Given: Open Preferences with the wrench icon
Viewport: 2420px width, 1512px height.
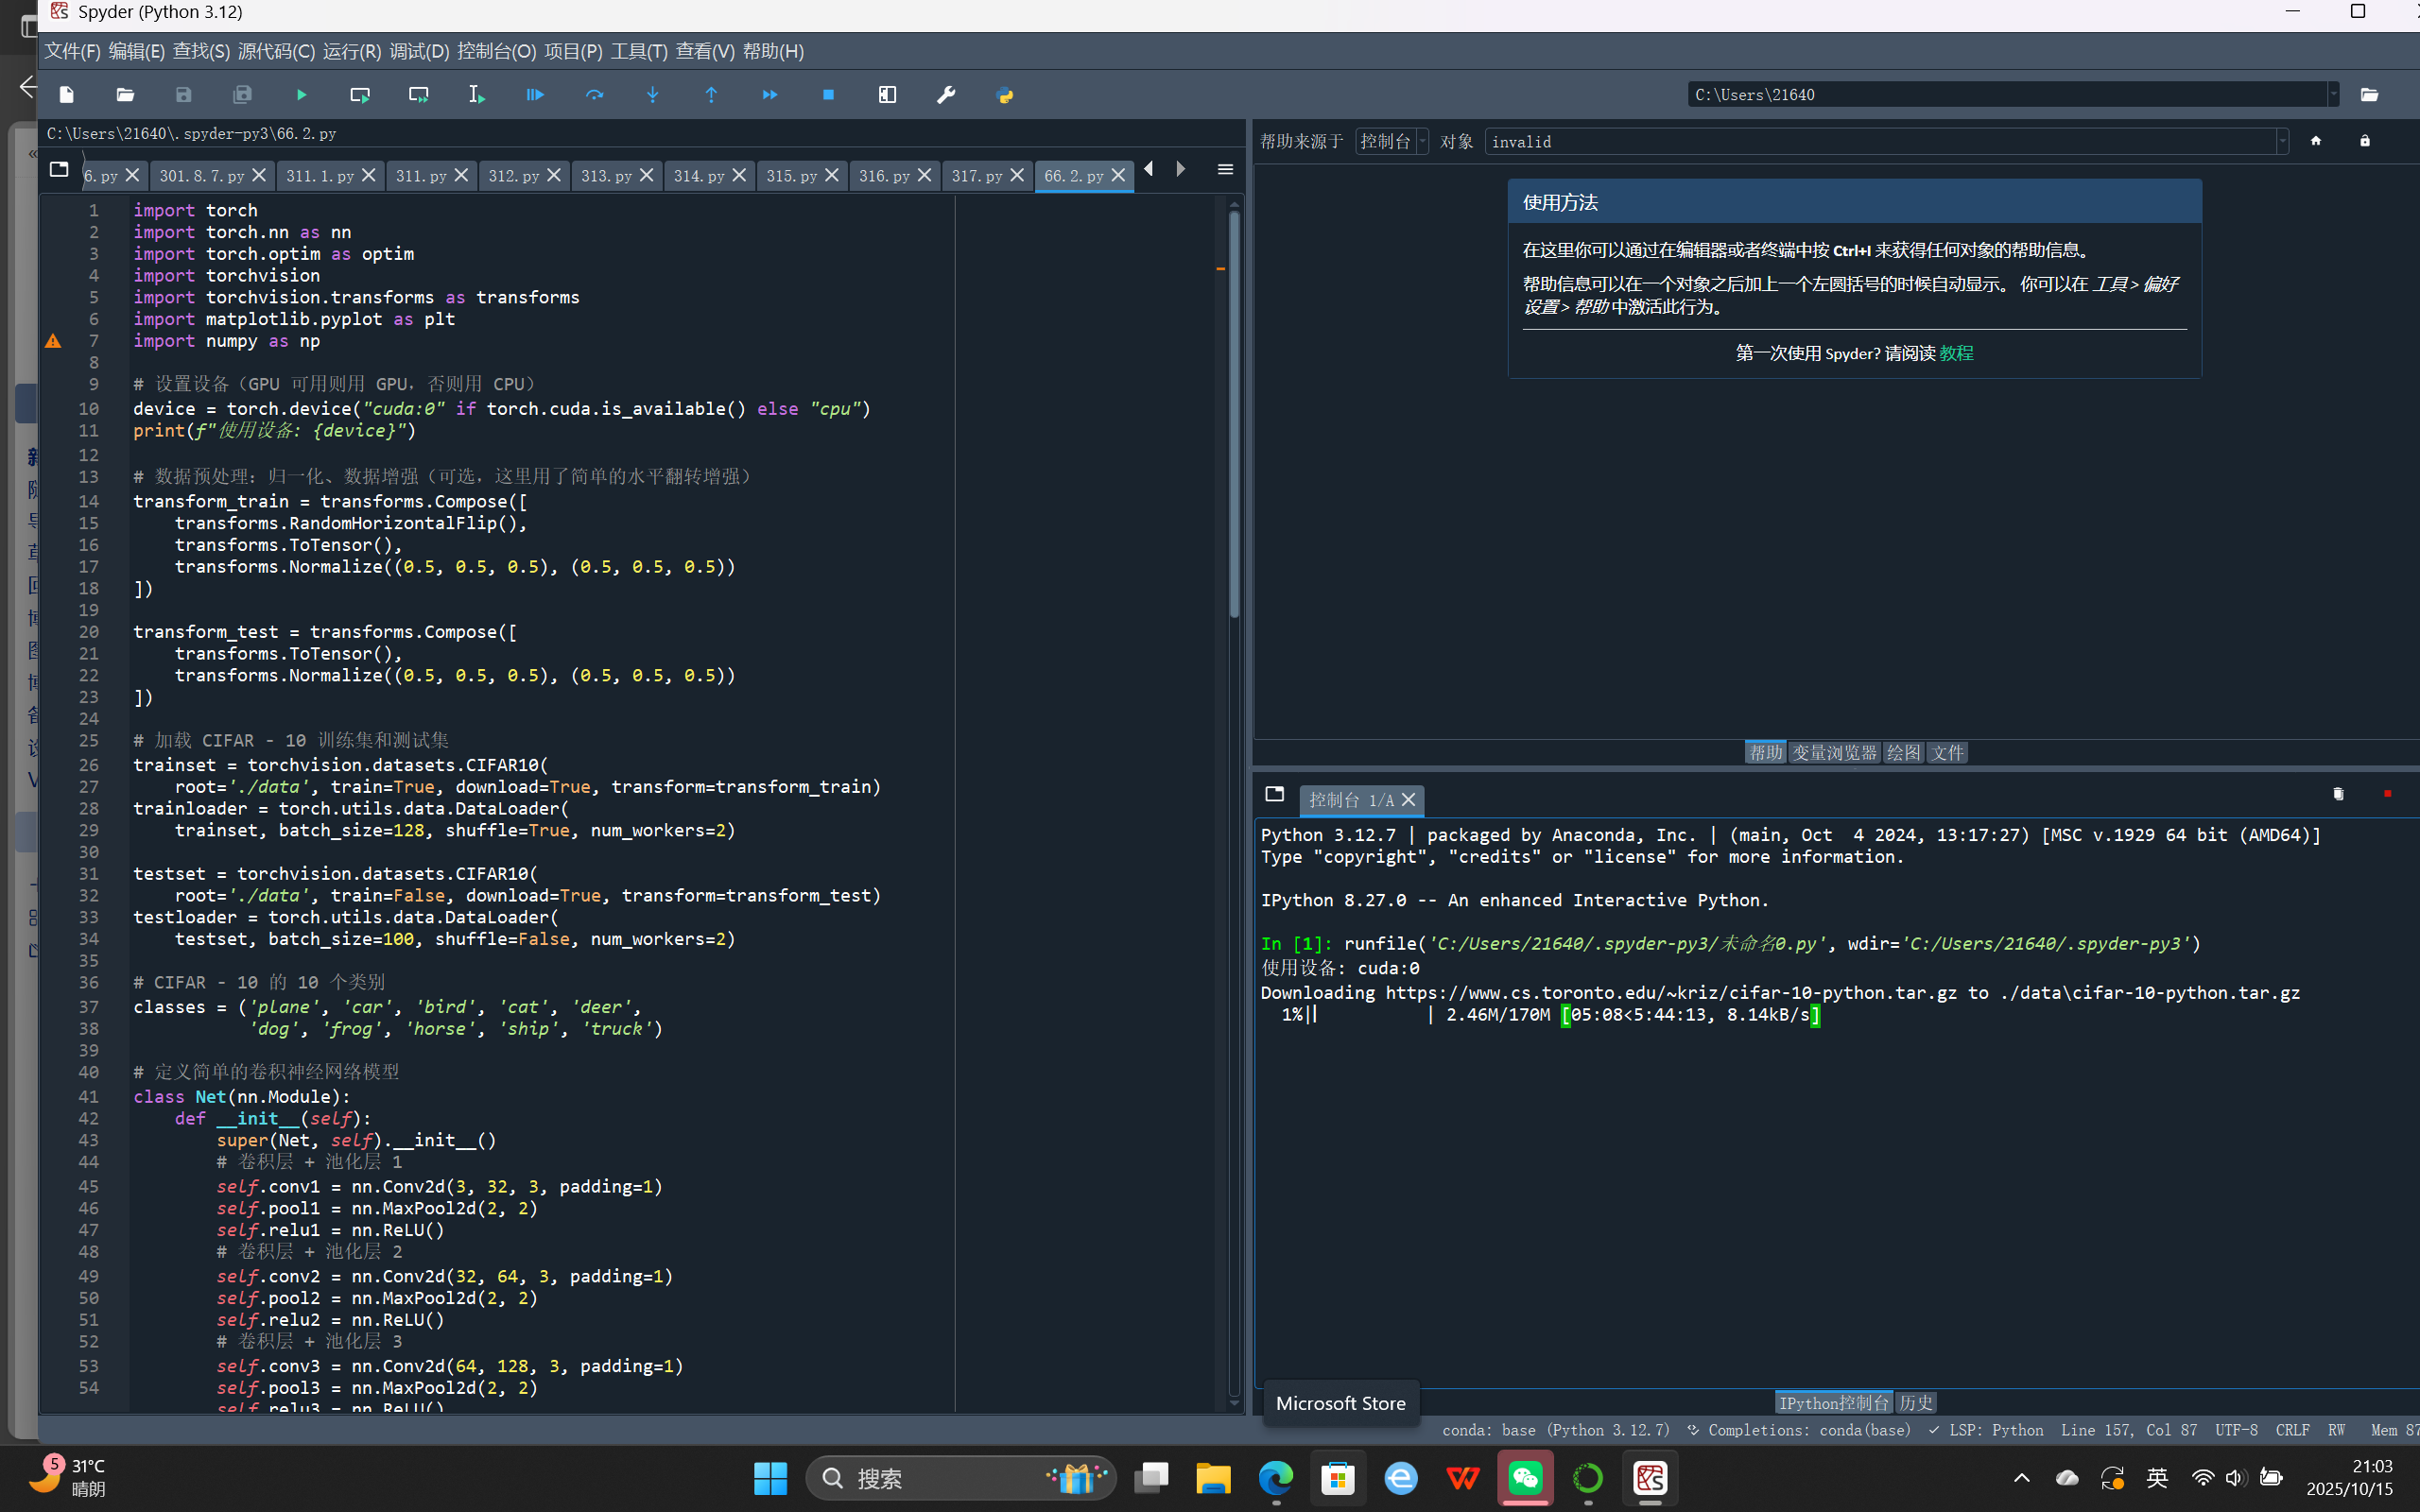Looking at the screenshot, I should (945, 95).
